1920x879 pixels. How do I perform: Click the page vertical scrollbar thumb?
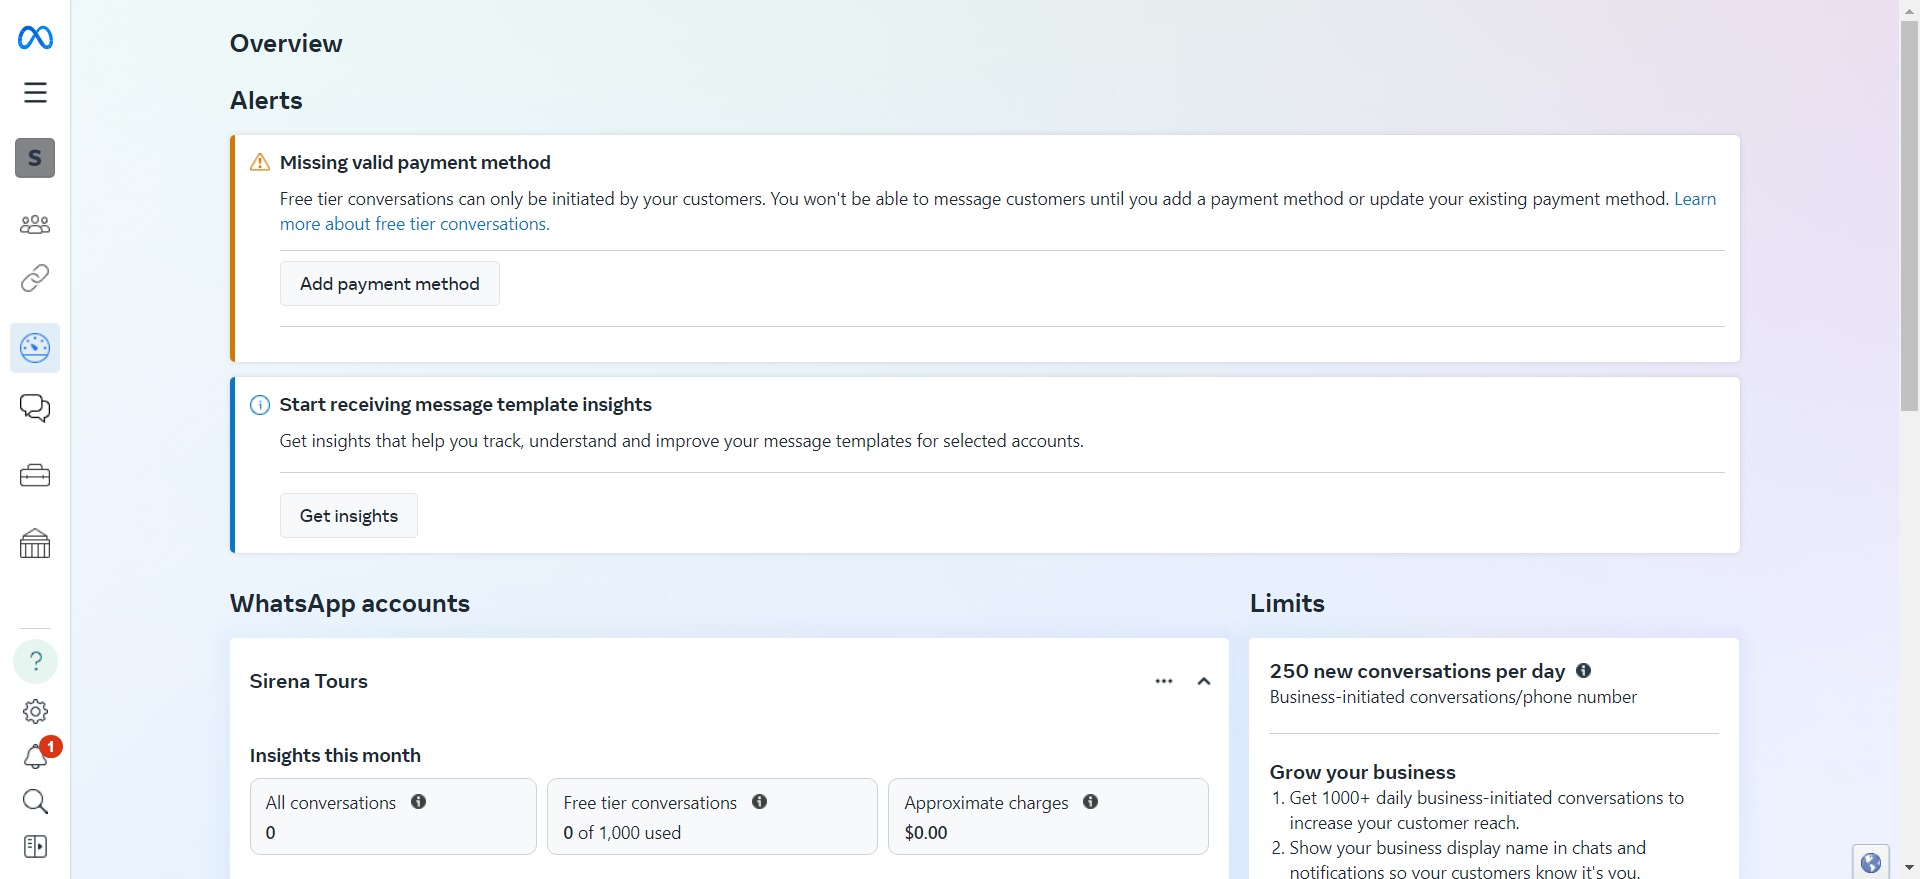1909,215
